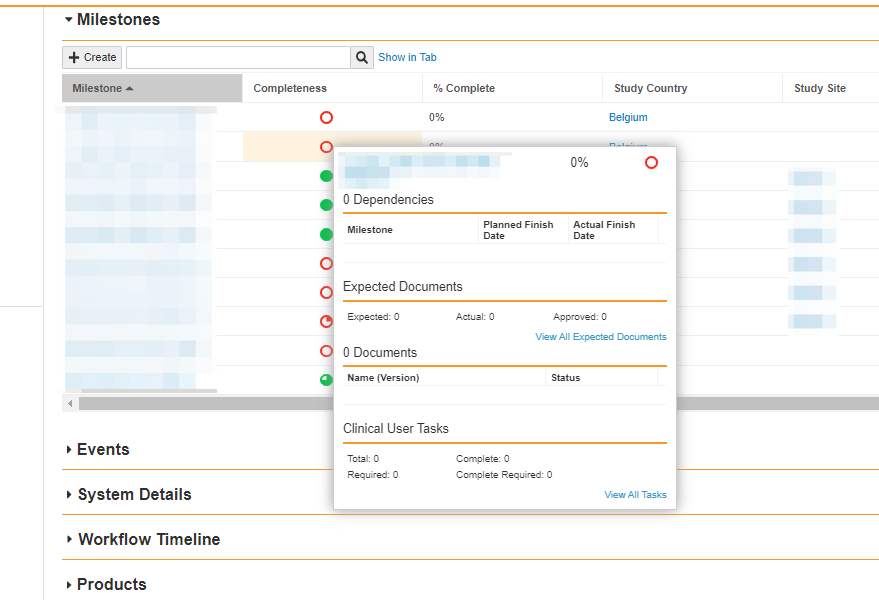Click the bottommost green completeness indicator
Screen dimensions: 879x600
[x=326, y=380]
